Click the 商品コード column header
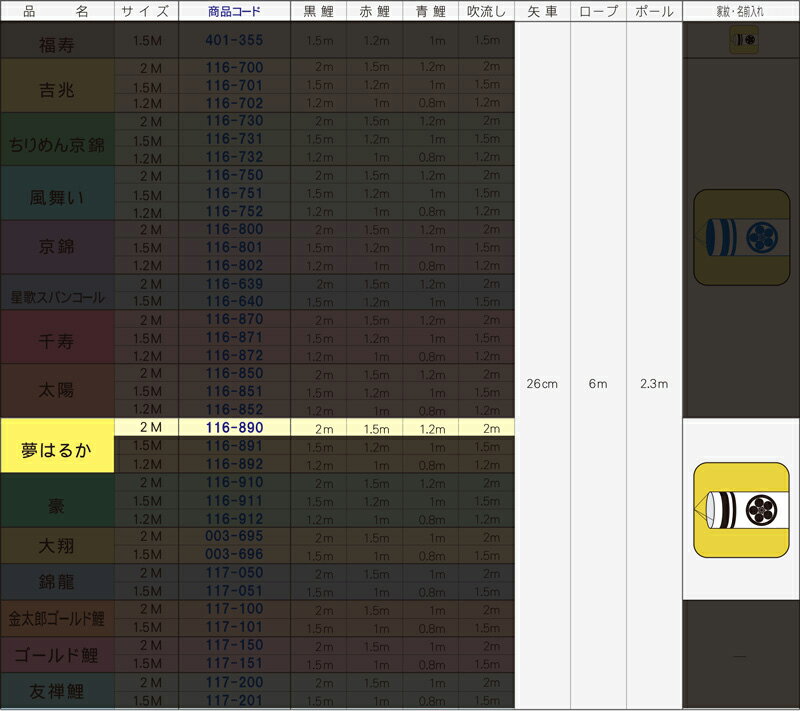 tap(234, 12)
